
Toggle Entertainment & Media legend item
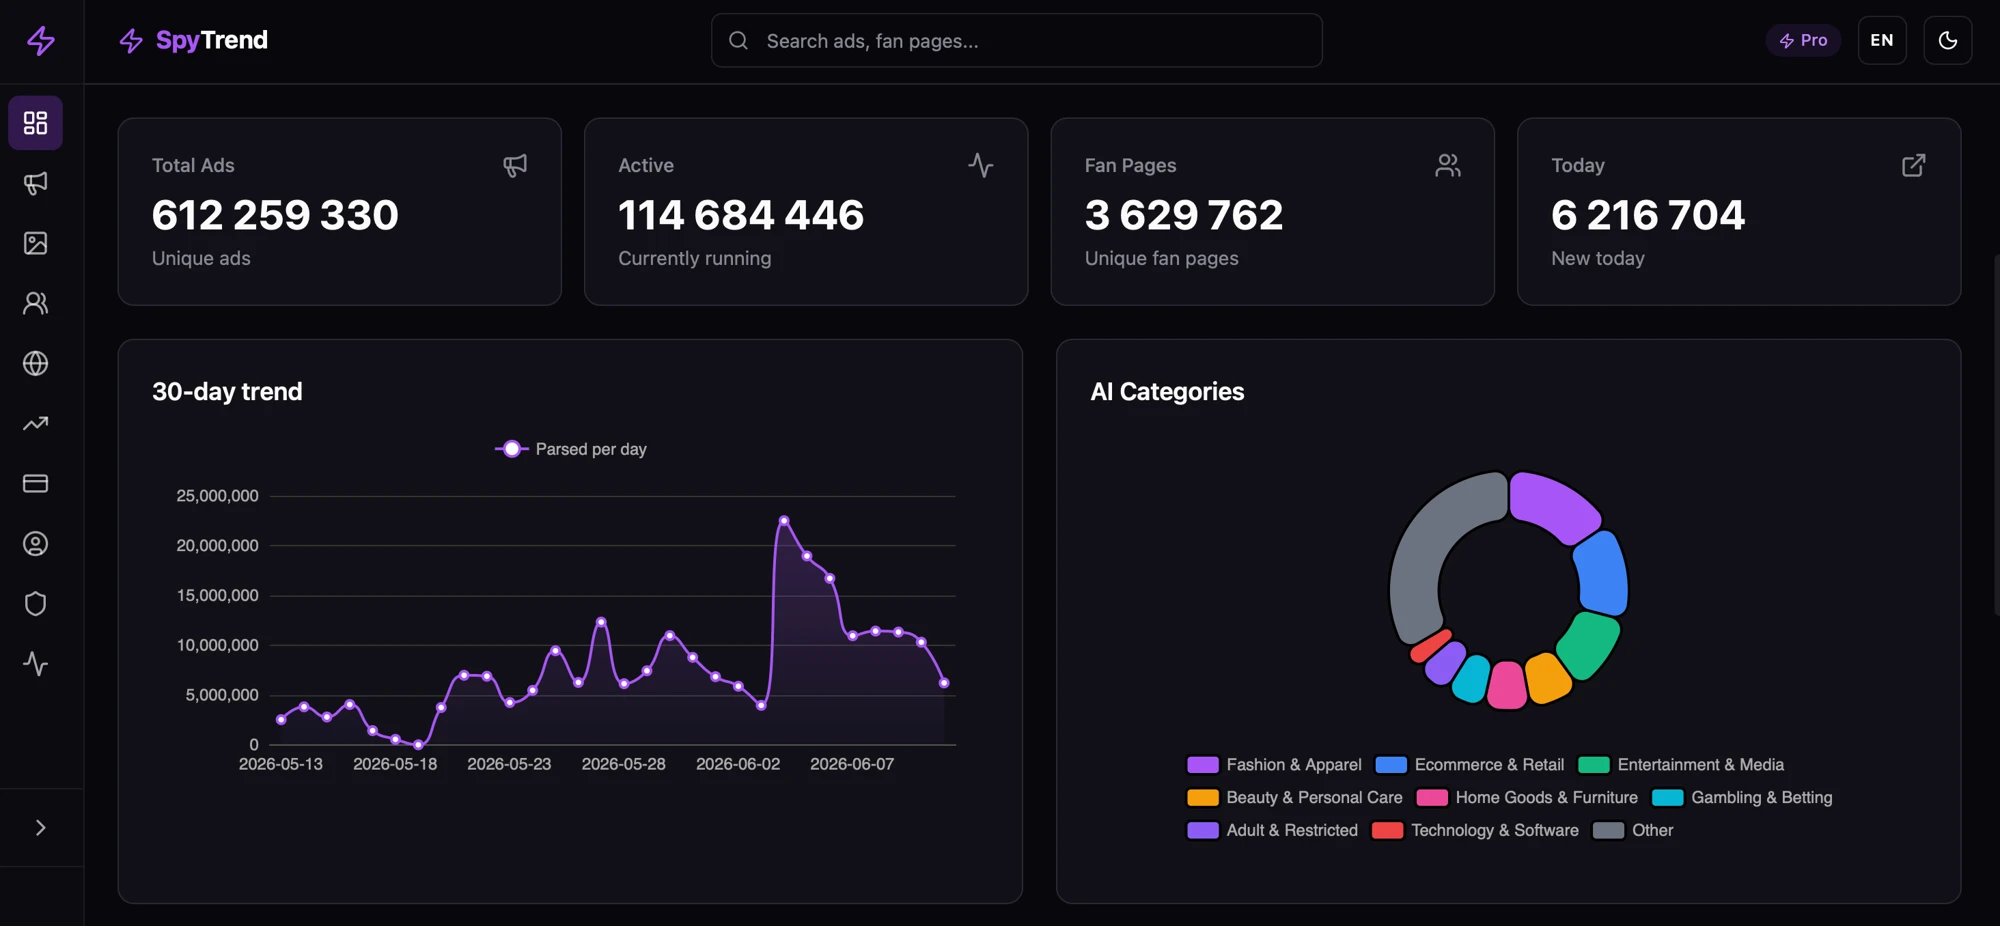tap(1681, 764)
